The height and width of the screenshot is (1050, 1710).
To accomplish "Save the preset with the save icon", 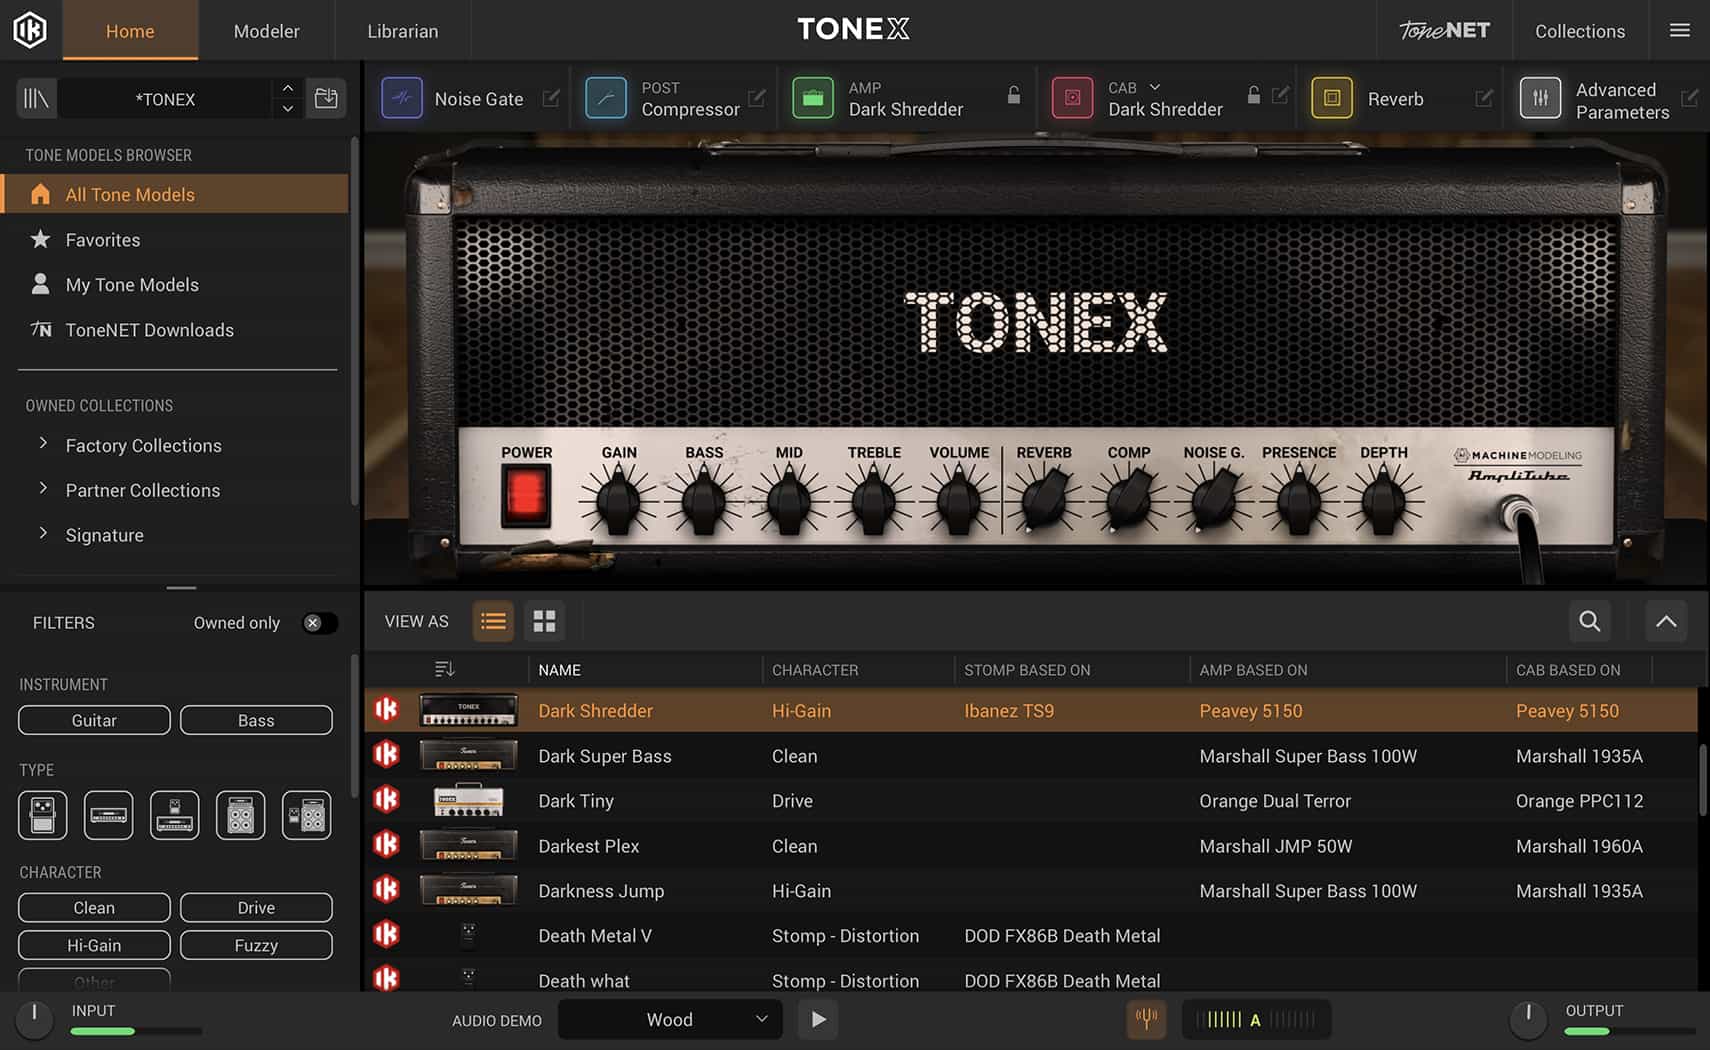I will click(326, 98).
